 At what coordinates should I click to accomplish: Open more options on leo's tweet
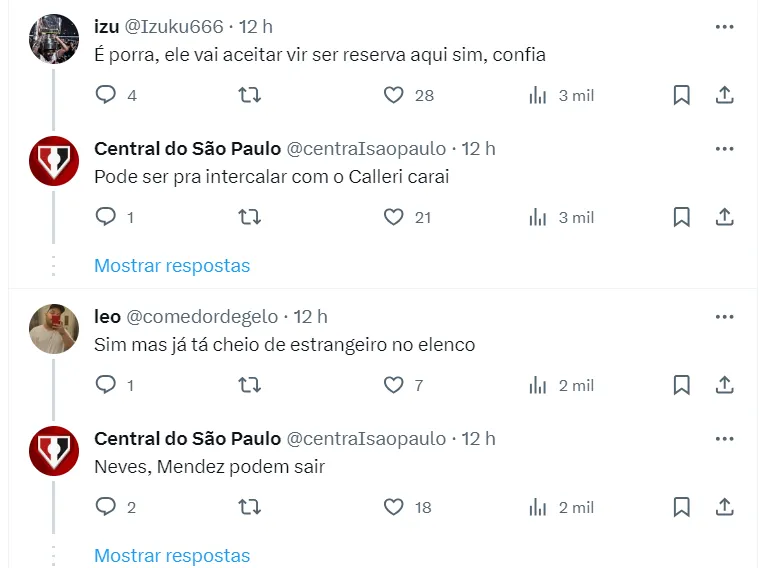click(725, 317)
